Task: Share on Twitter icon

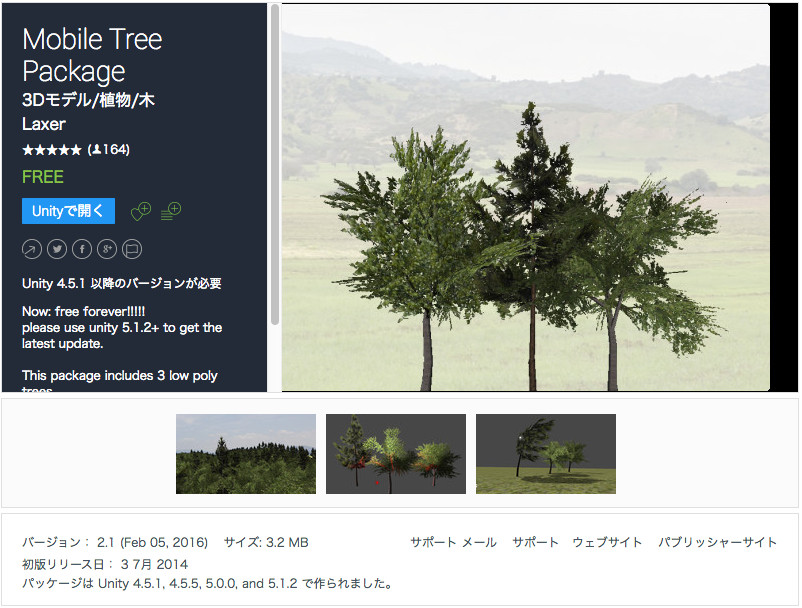Action: click(x=57, y=250)
